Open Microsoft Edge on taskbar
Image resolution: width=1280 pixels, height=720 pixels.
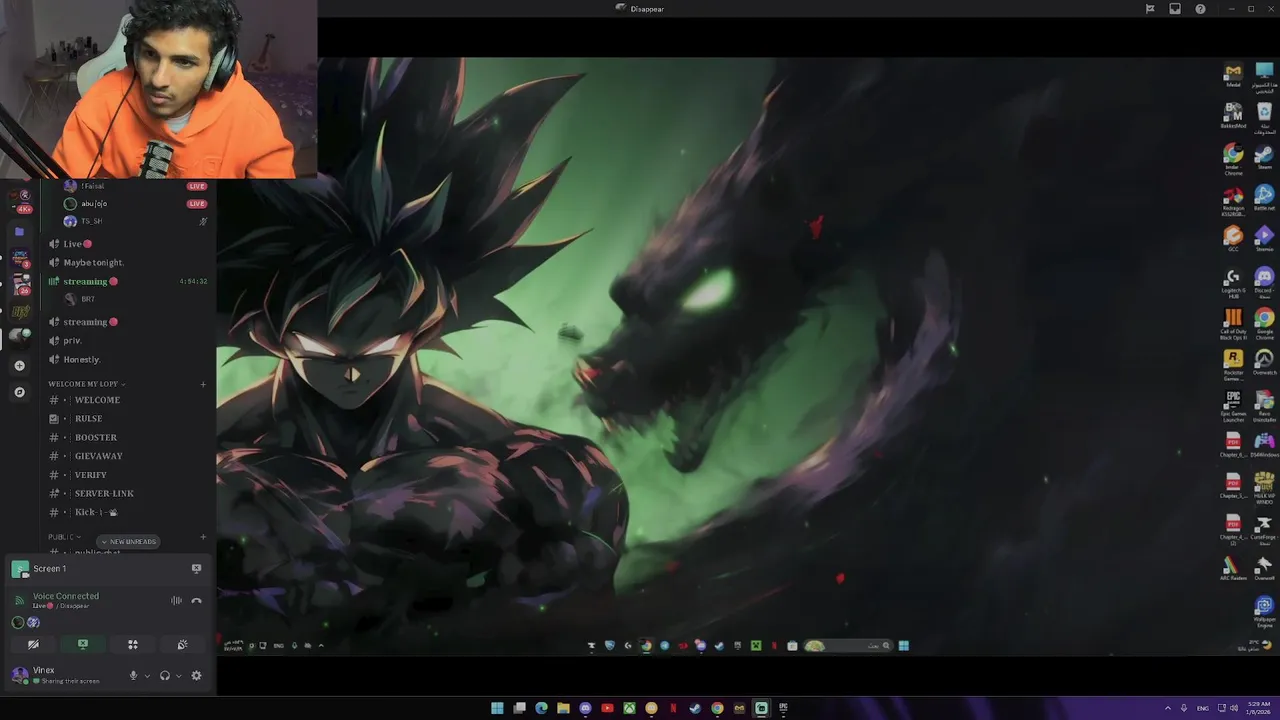541,708
